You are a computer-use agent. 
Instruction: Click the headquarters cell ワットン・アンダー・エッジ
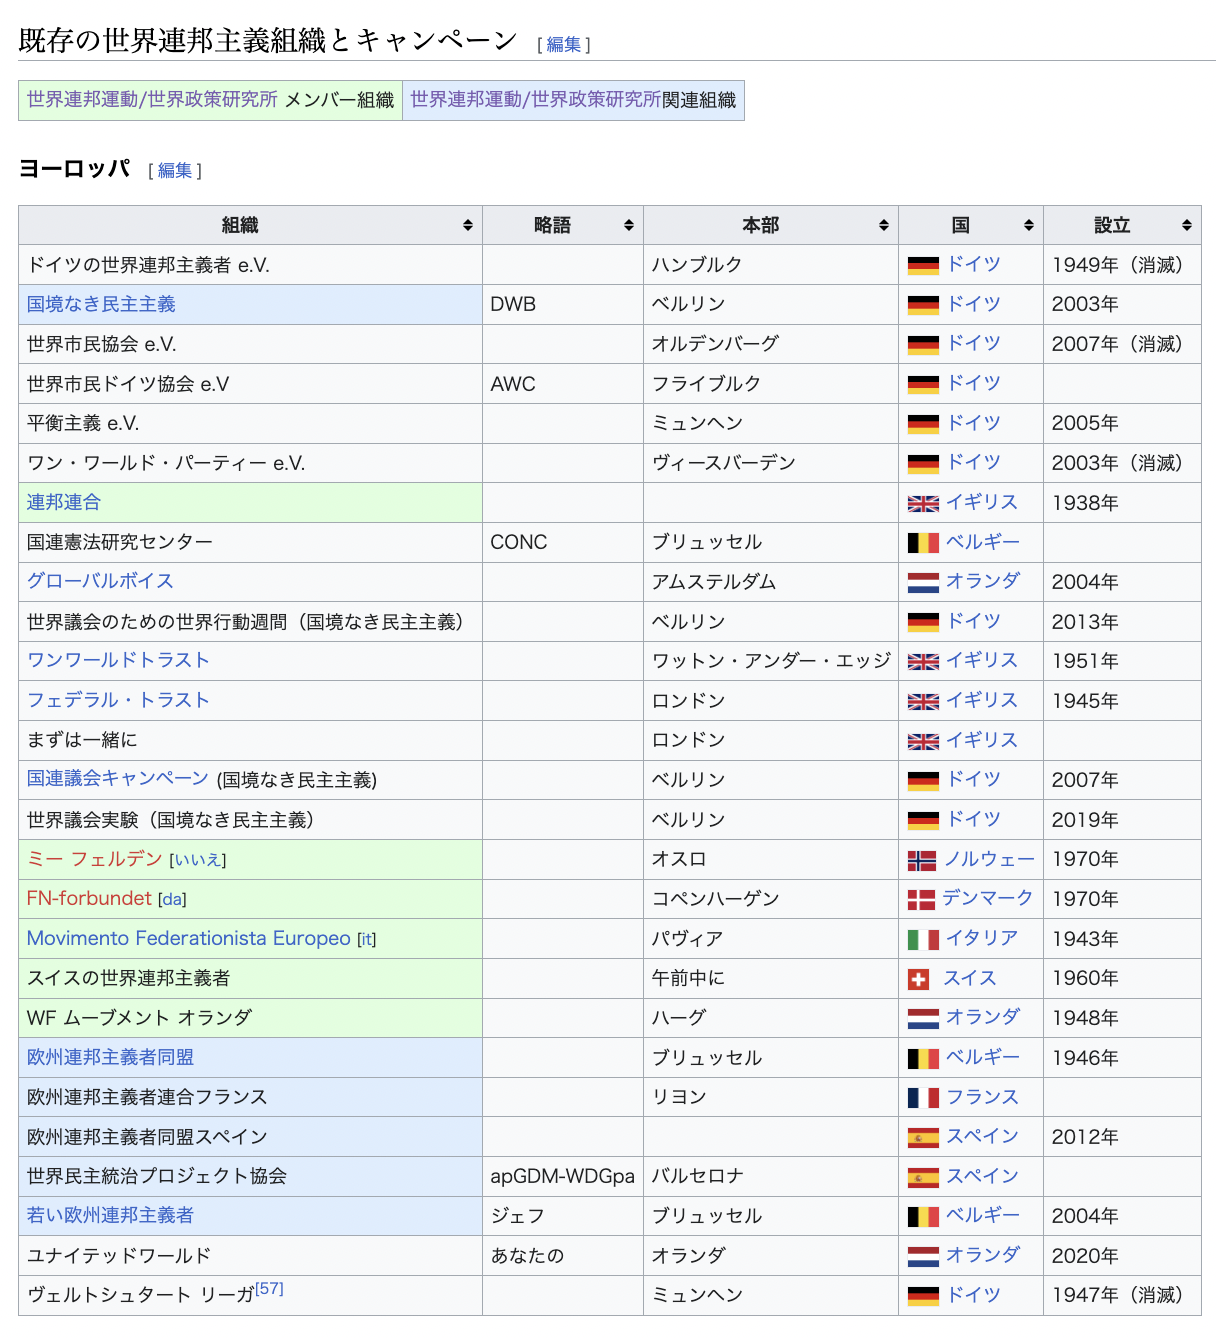pos(771,661)
